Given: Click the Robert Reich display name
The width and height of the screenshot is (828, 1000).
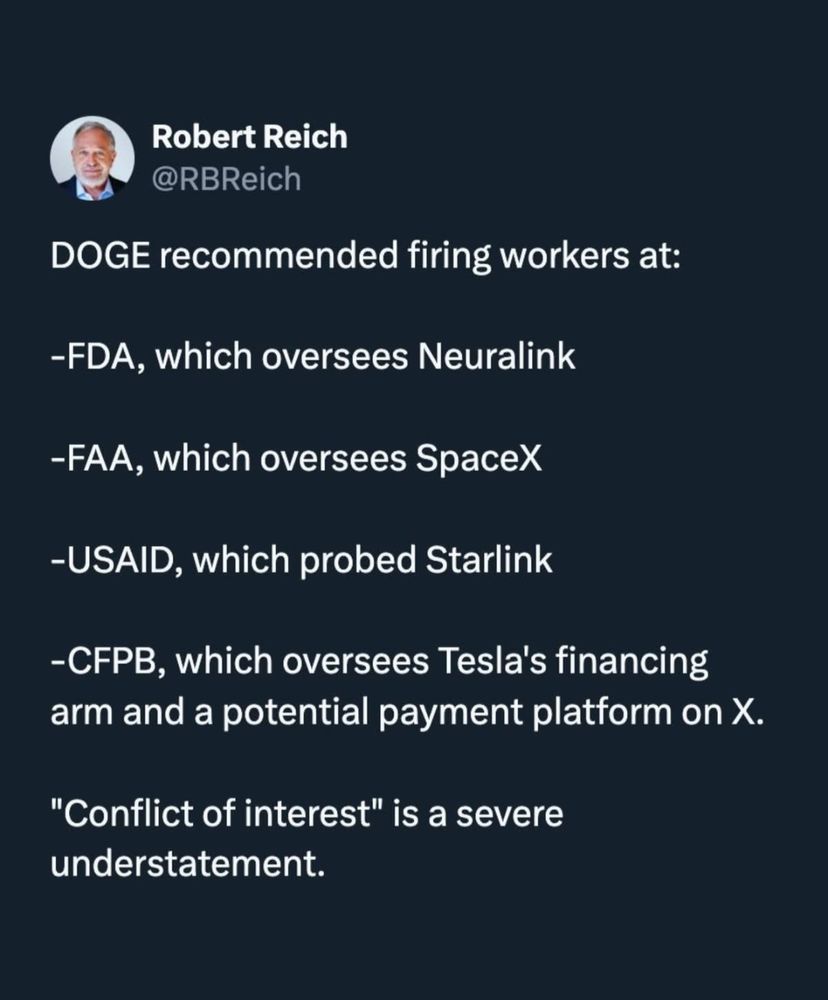Looking at the screenshot, I should tap(249, 137).
